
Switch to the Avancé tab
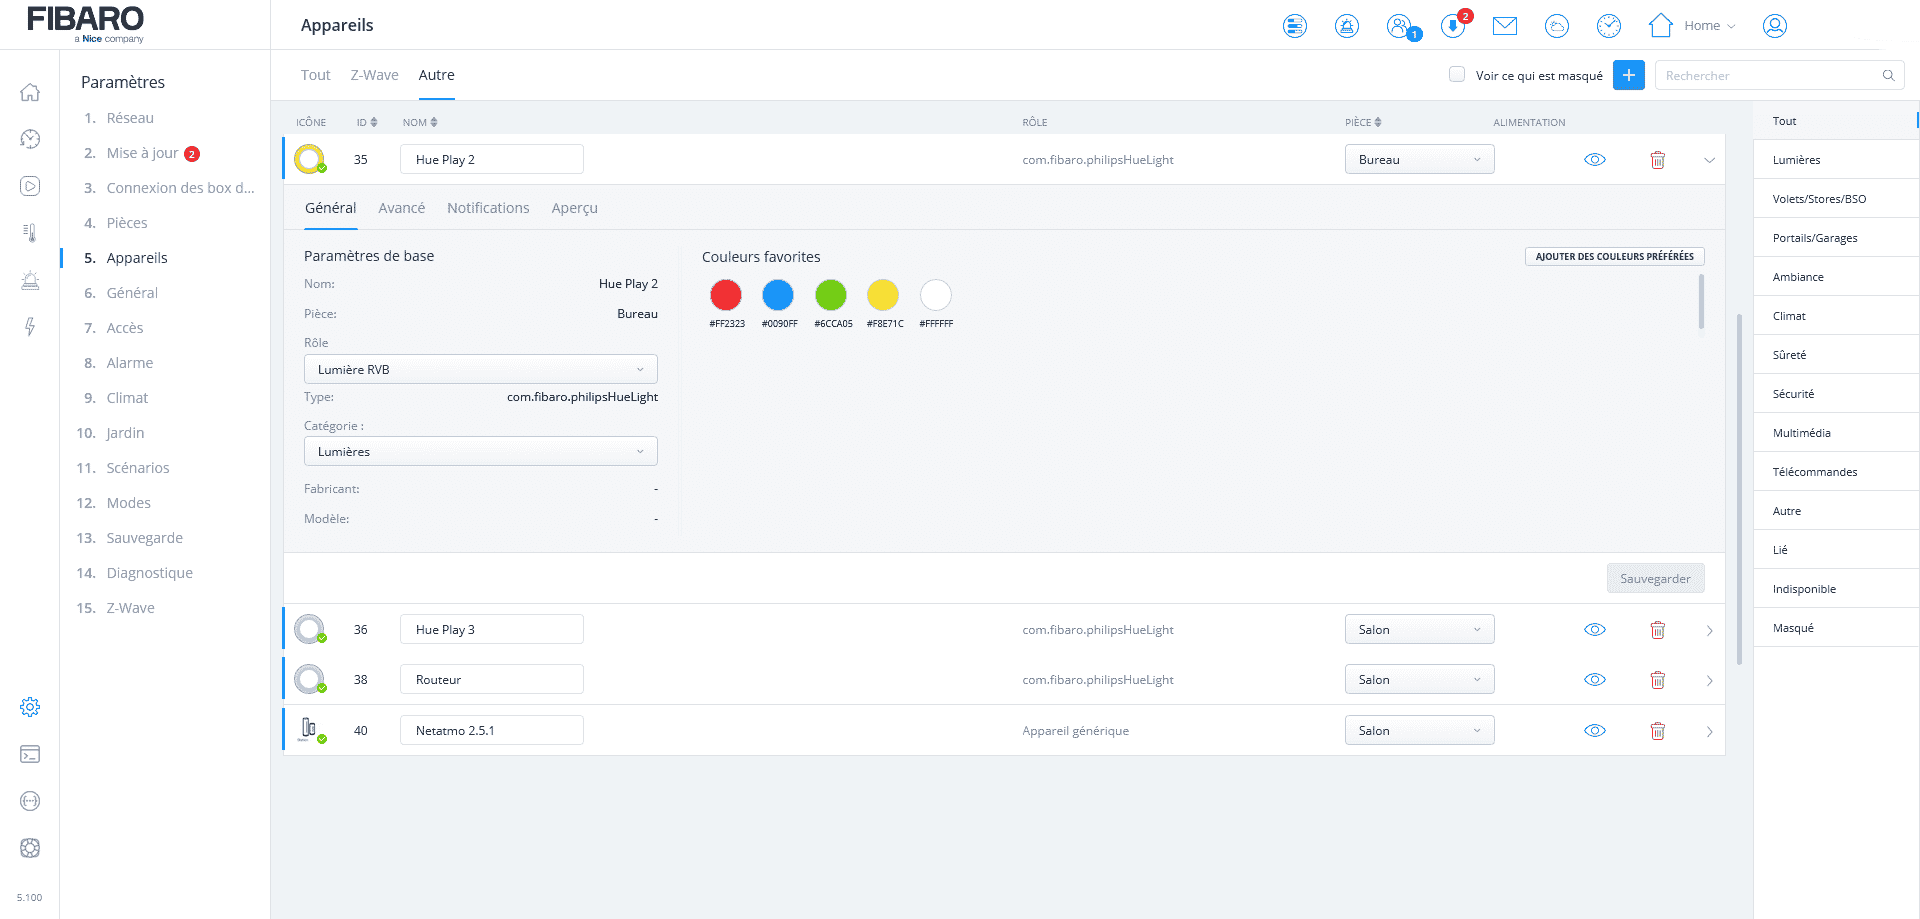402,208
